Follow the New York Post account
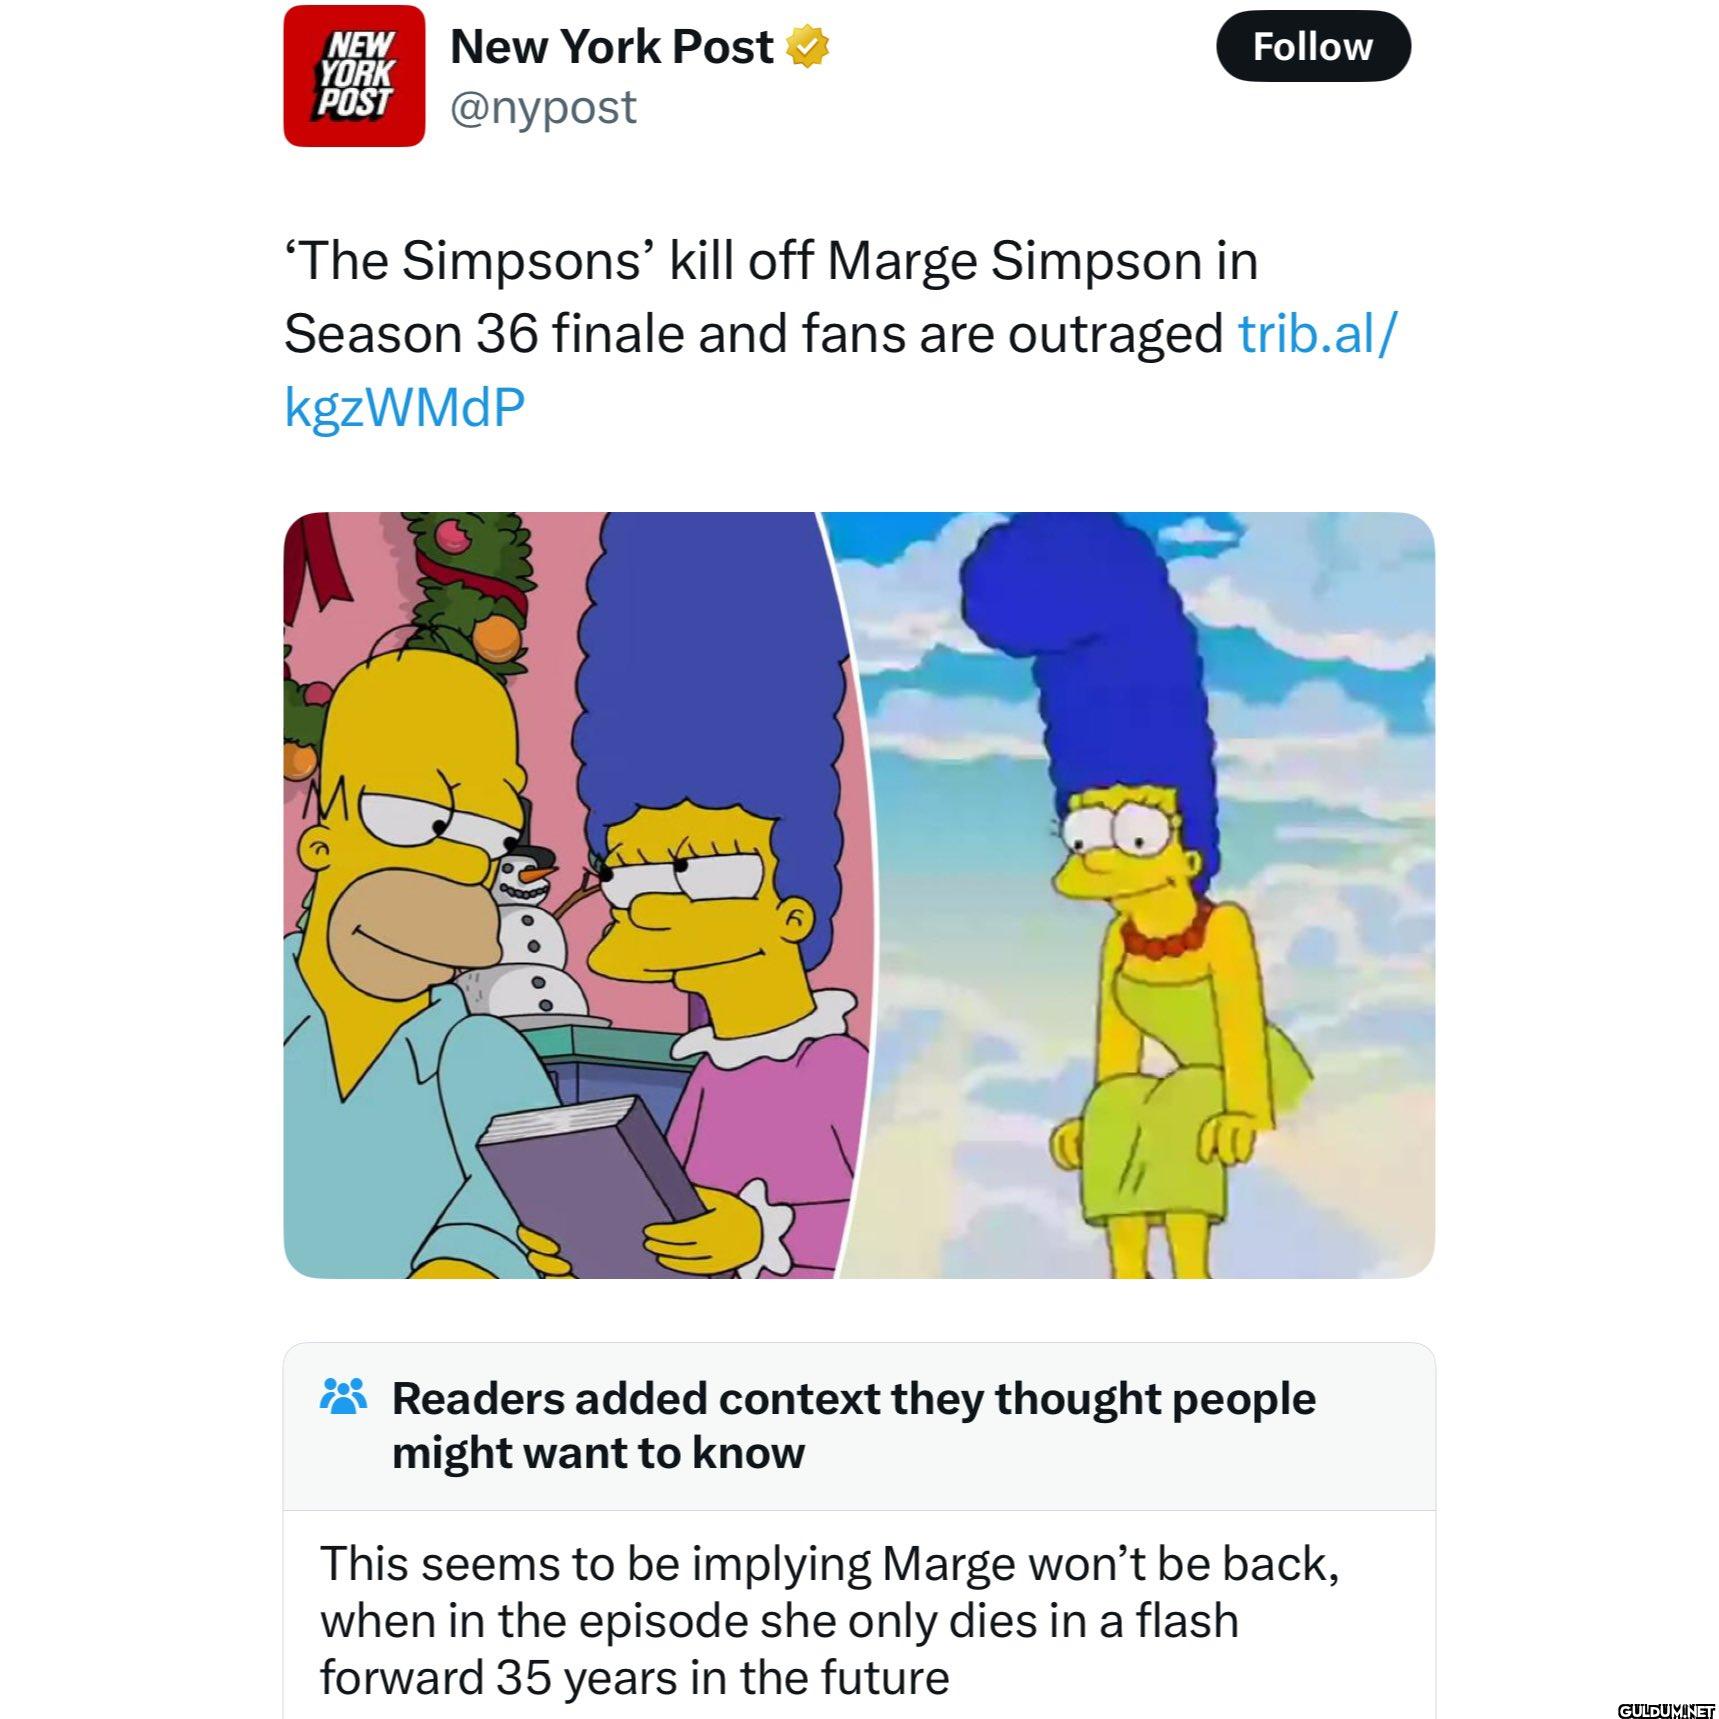The width and height of the screenshot is (1719, 1719). [1313, 46]
